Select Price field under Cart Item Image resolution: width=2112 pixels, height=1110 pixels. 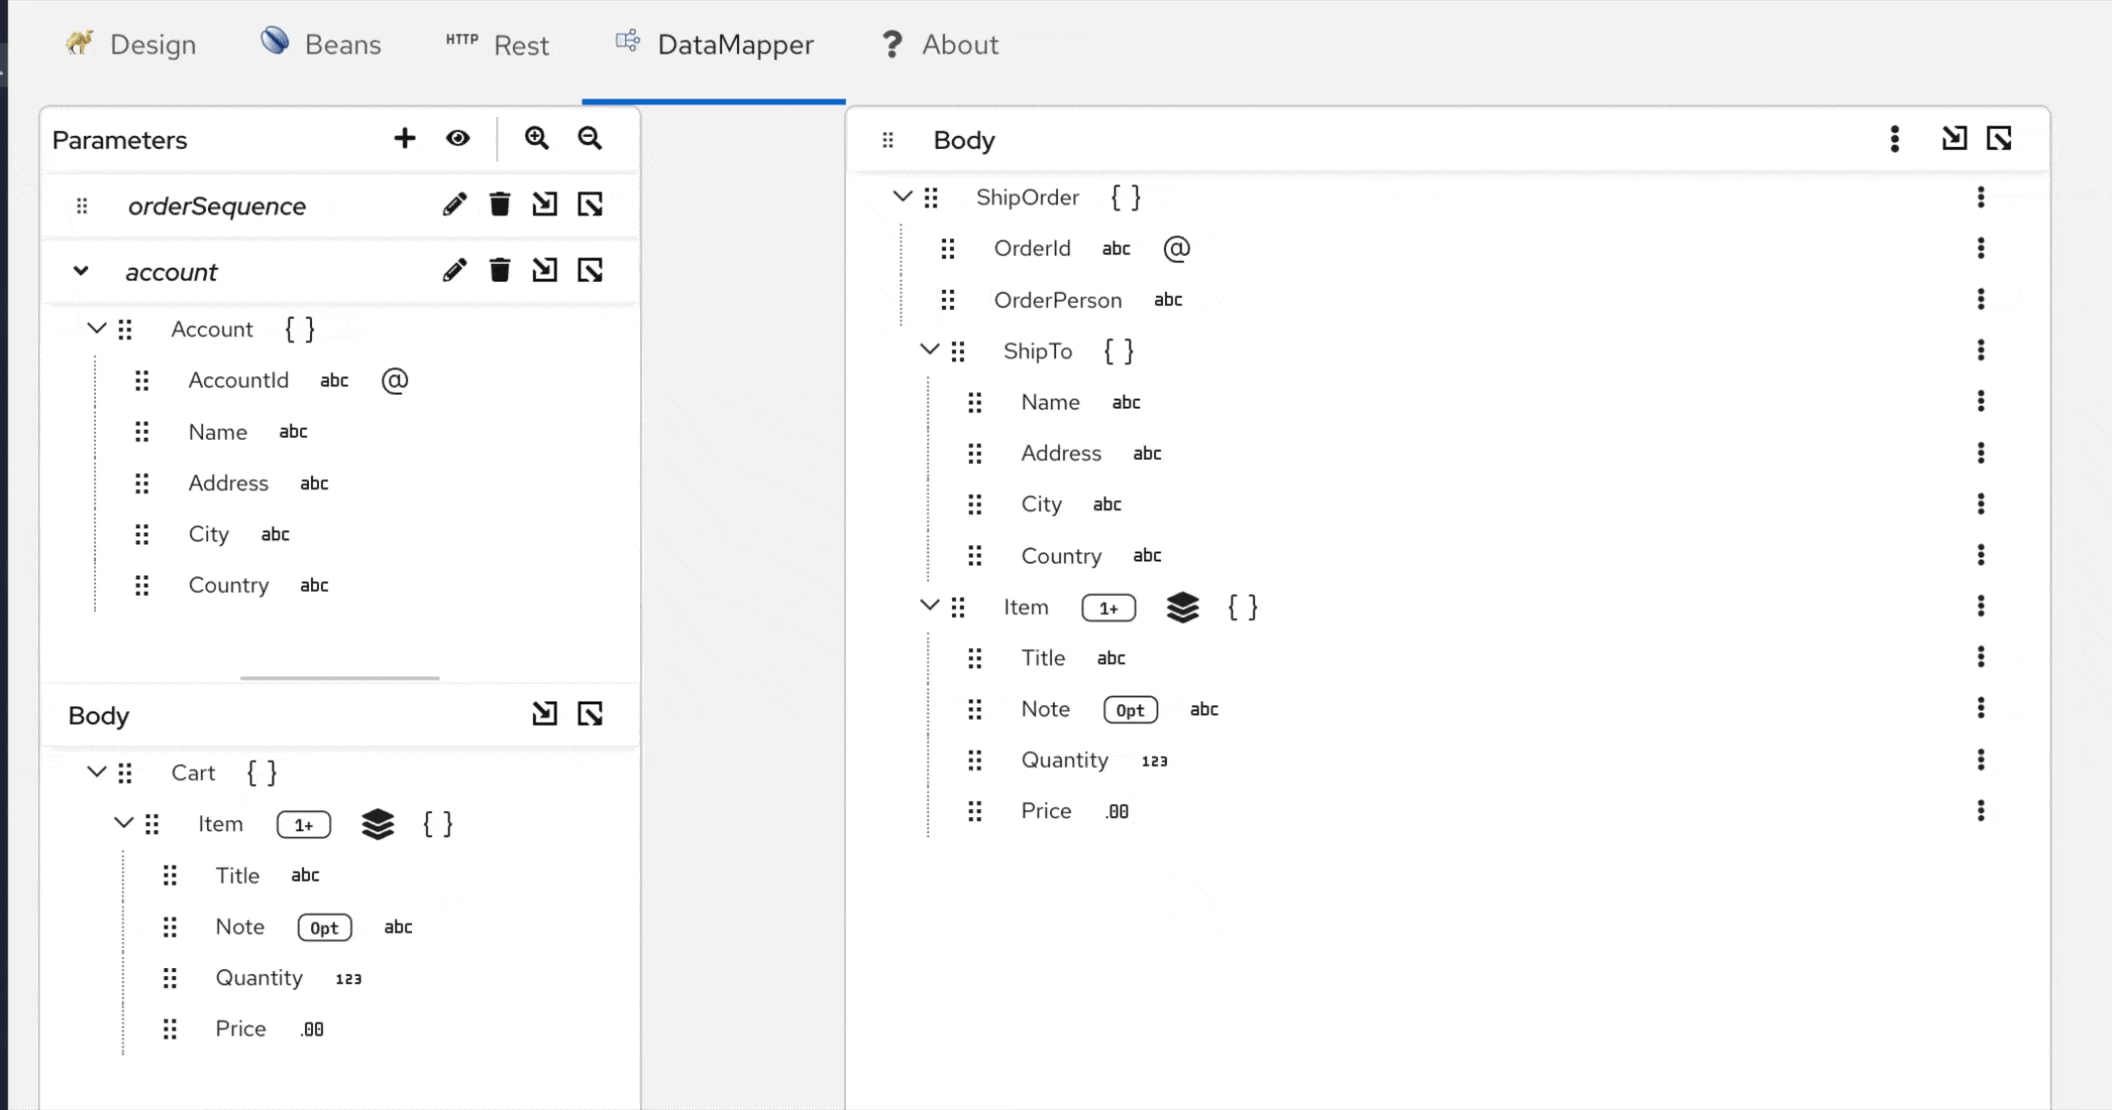pyautogui.click(x=240, y=1029)
